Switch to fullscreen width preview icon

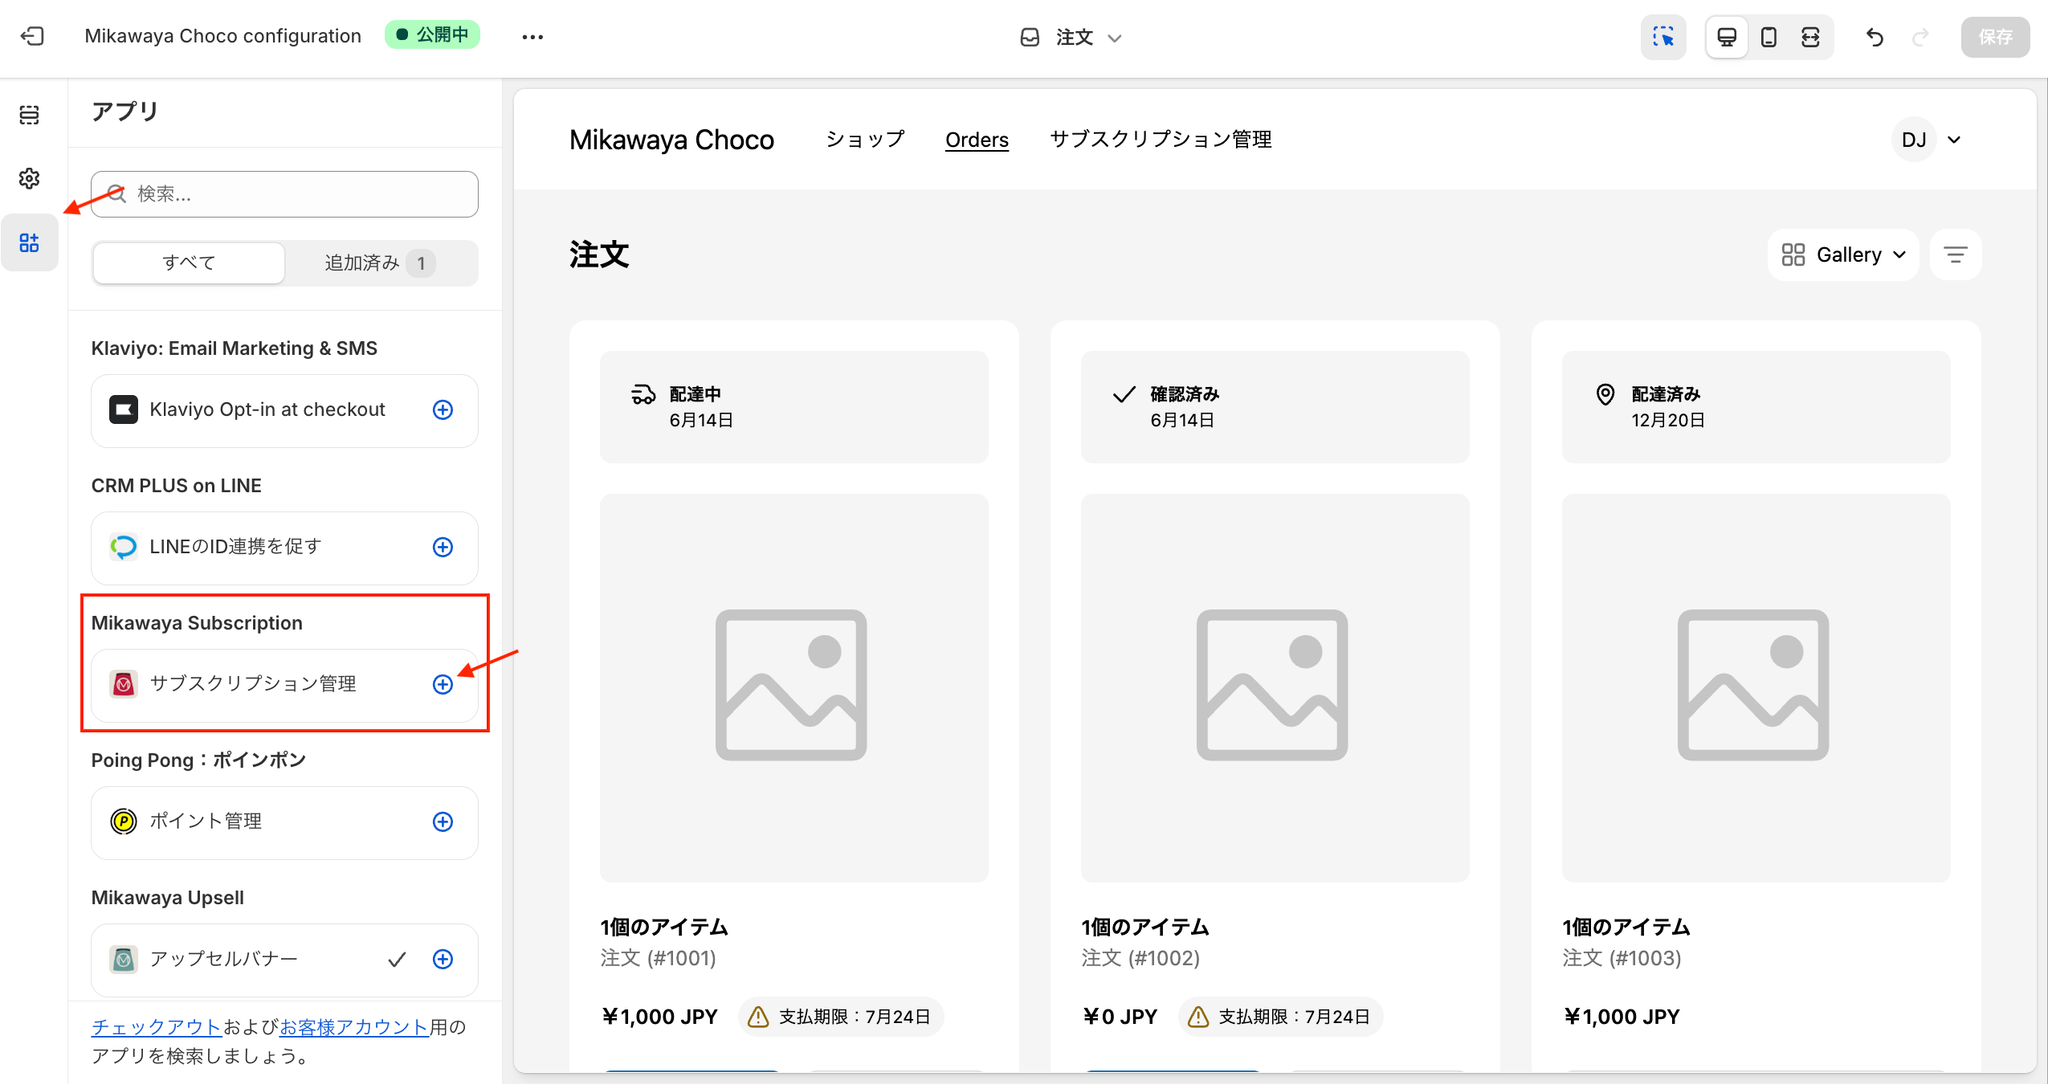(1810, 37)
